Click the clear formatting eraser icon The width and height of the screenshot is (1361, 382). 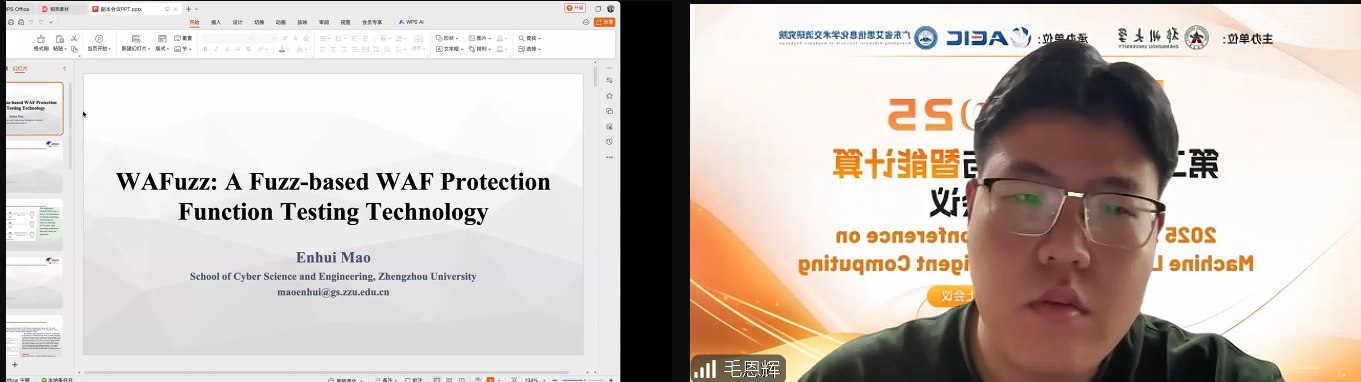[307, 38]
